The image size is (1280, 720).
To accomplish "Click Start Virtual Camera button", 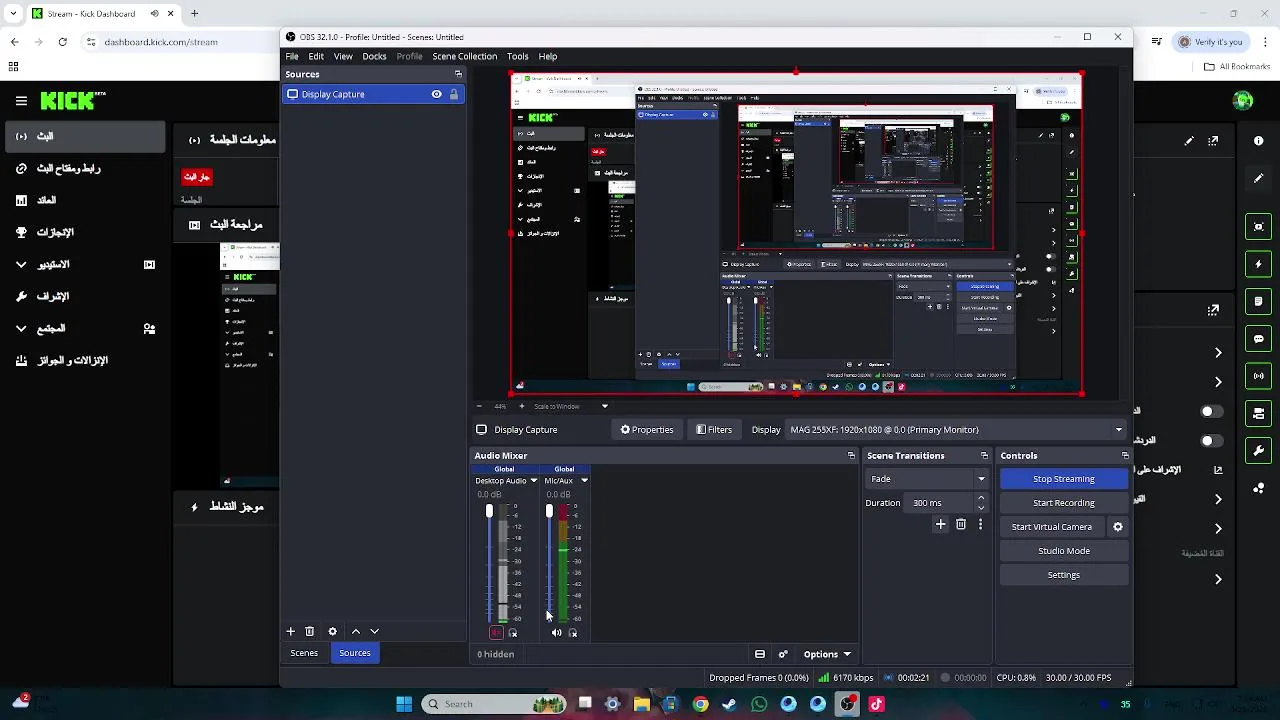I will click(1052, 527).
